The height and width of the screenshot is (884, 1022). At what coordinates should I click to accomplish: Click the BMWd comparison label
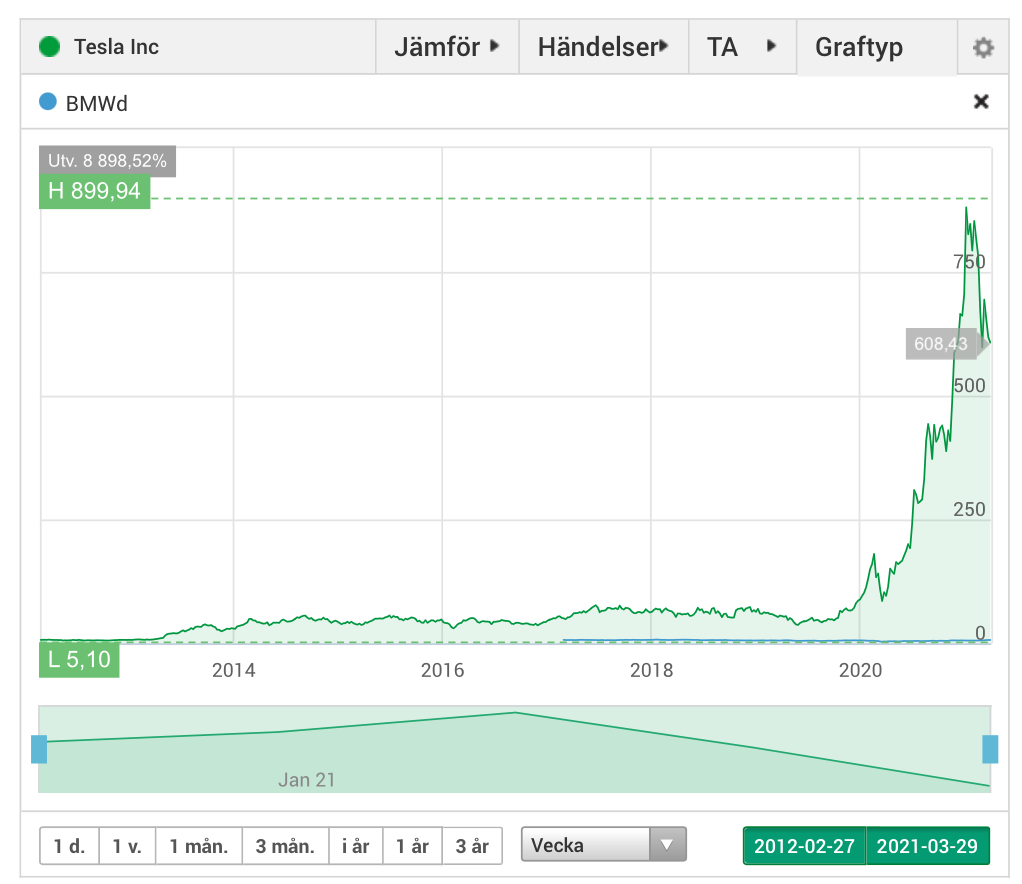(x=96, y=104)
